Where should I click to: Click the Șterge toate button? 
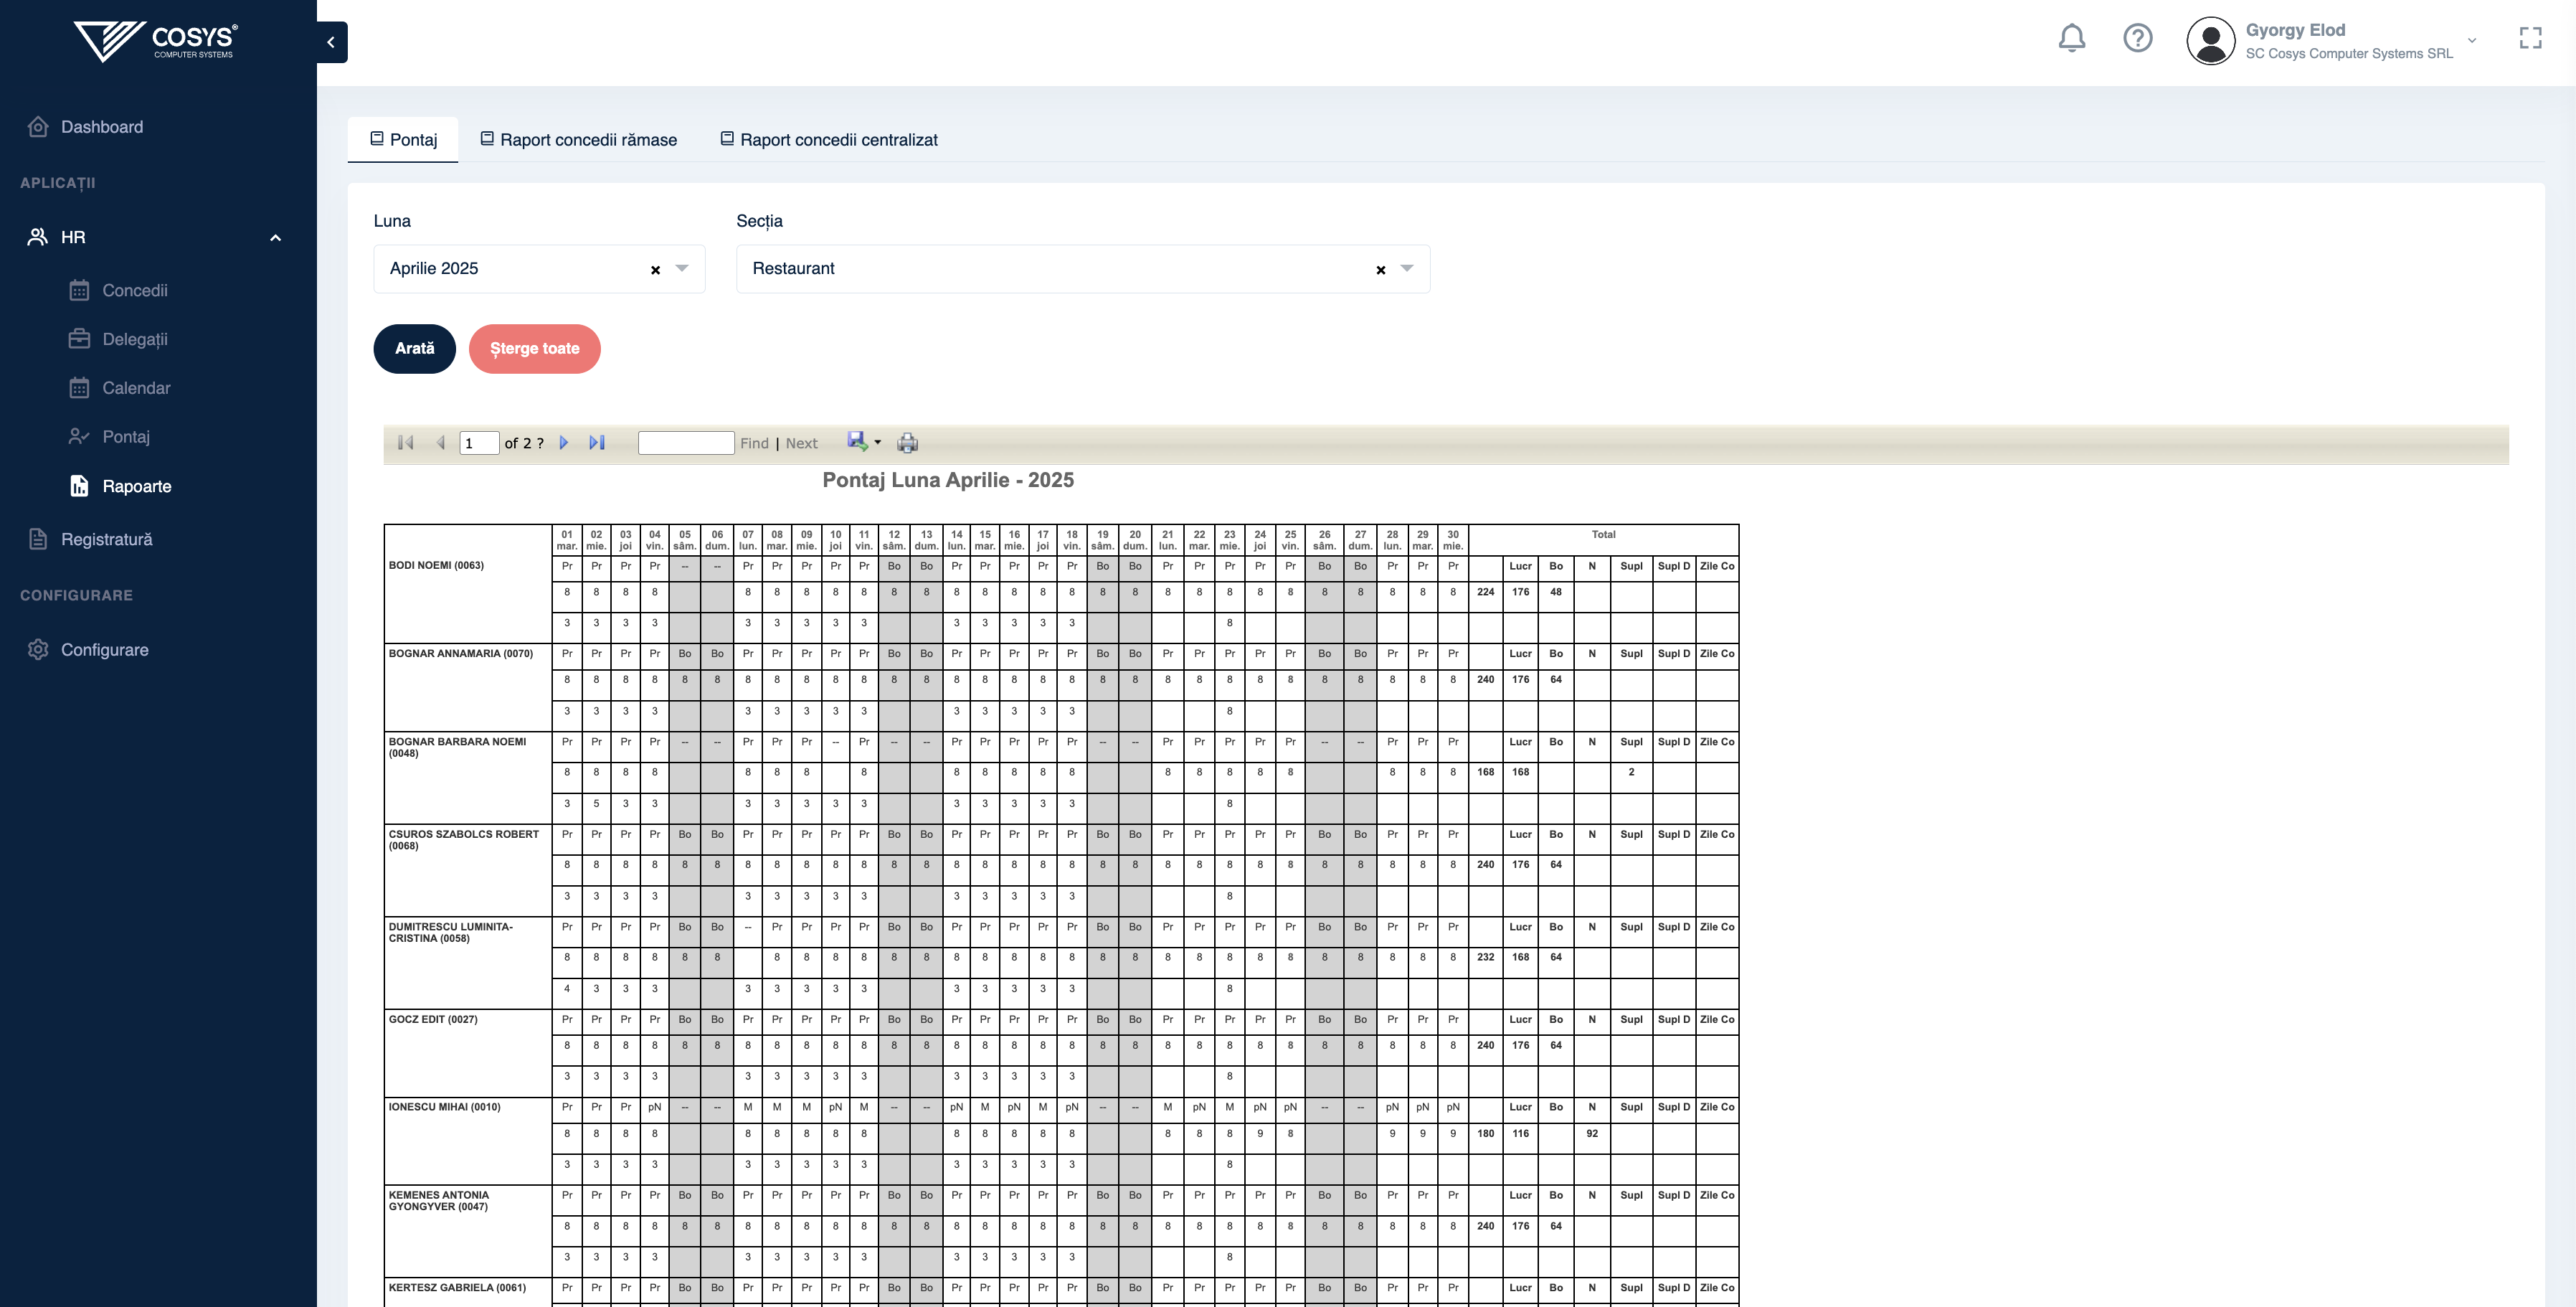click(x=534, y=349)
